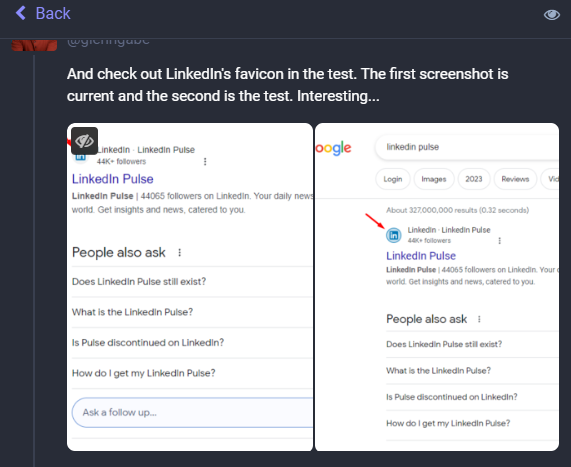Image resolution: width=571 pixels, height=467 pixels.
Task: Select the Login filter chip
Action: click(x=393, y=179)
